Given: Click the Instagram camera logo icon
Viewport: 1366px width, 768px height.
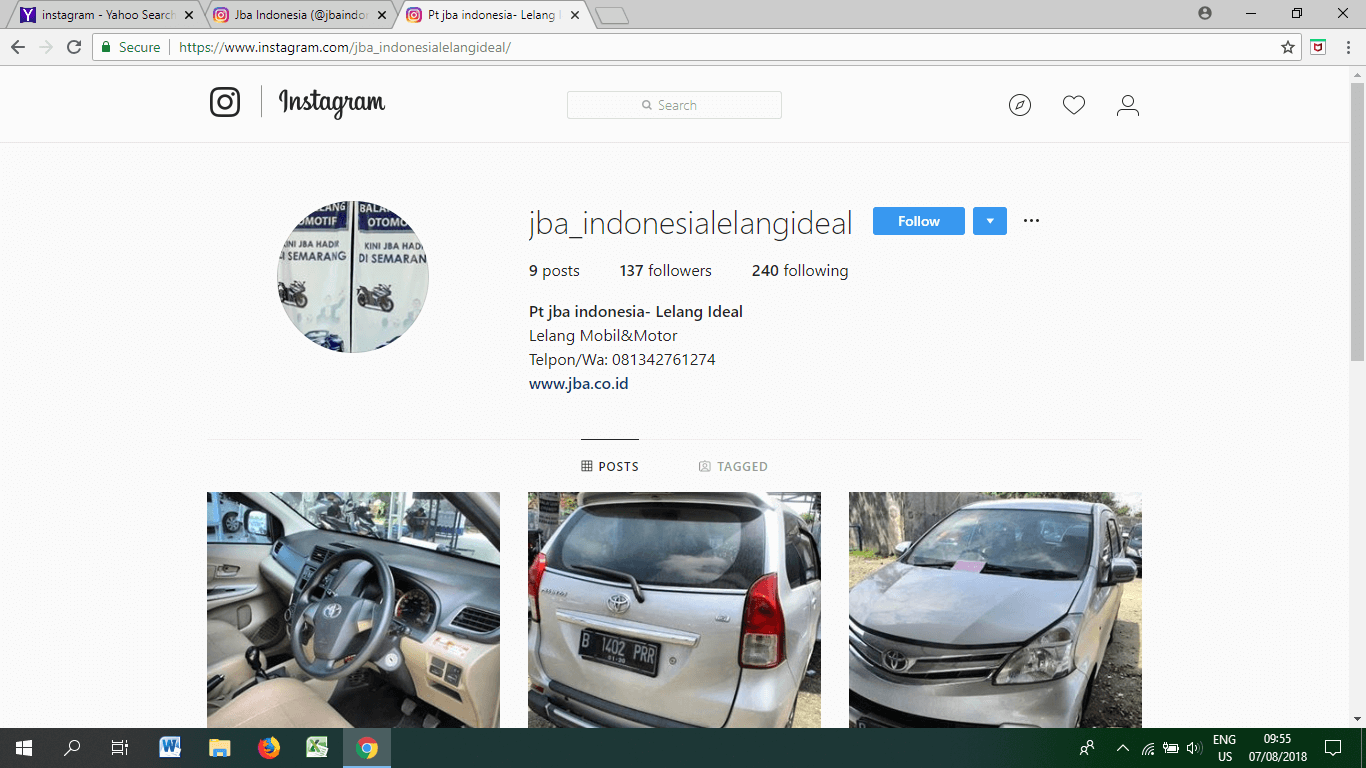Looking at the screenshot, I should point(225,103).
